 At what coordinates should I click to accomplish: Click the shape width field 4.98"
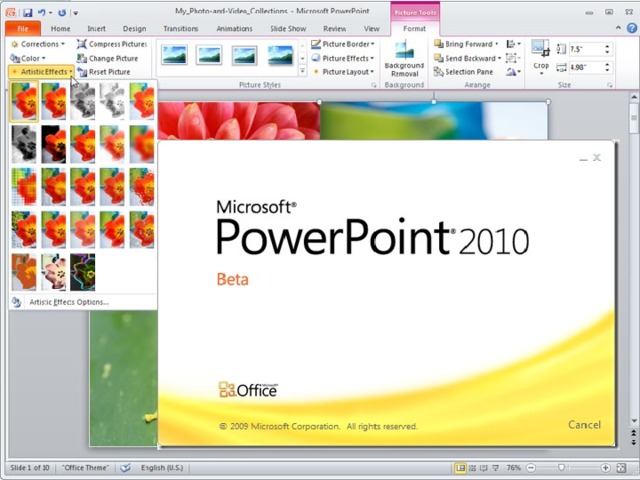(586, 67)
